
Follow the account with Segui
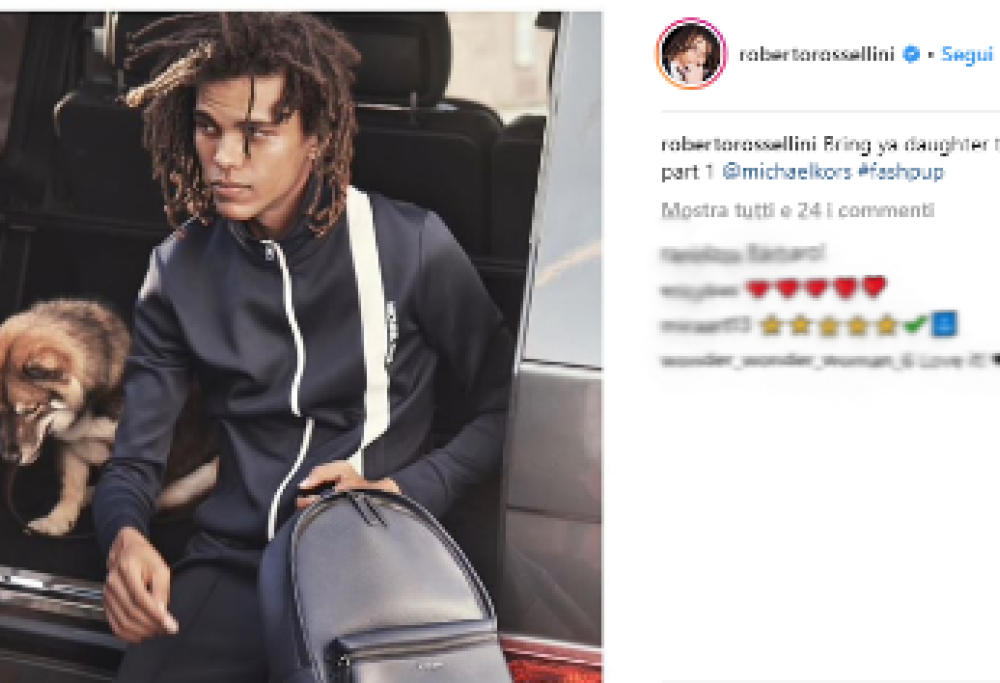coord(967,54)
